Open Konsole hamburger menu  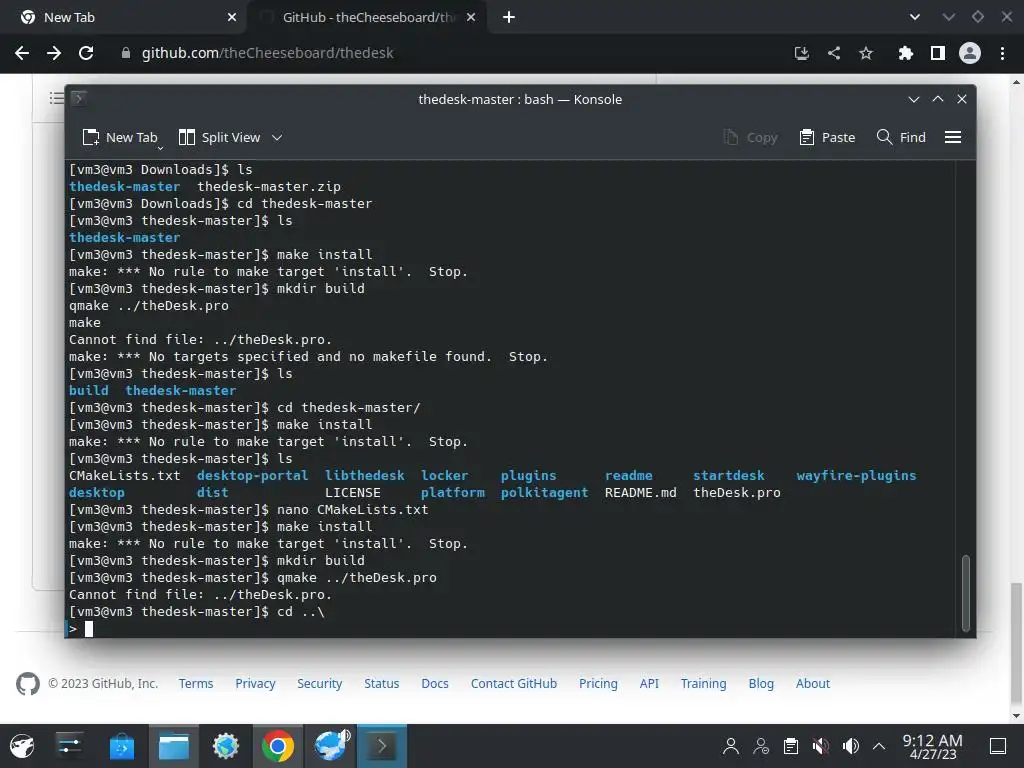coord(953,137)
